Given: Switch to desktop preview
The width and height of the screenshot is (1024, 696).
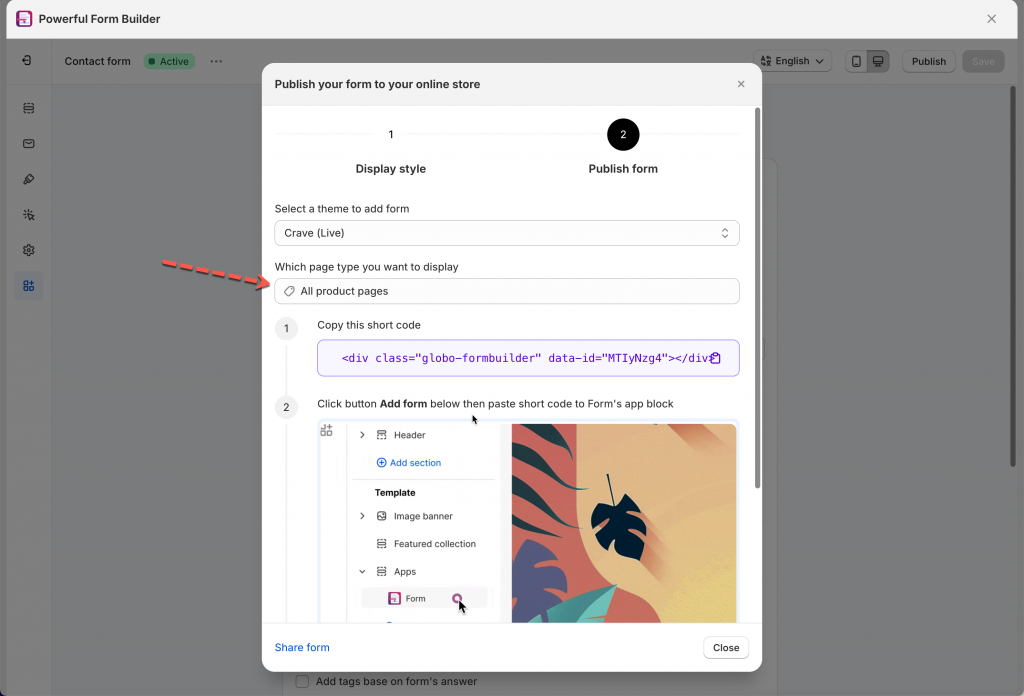Looking at the screenshot, I should 878,61.
